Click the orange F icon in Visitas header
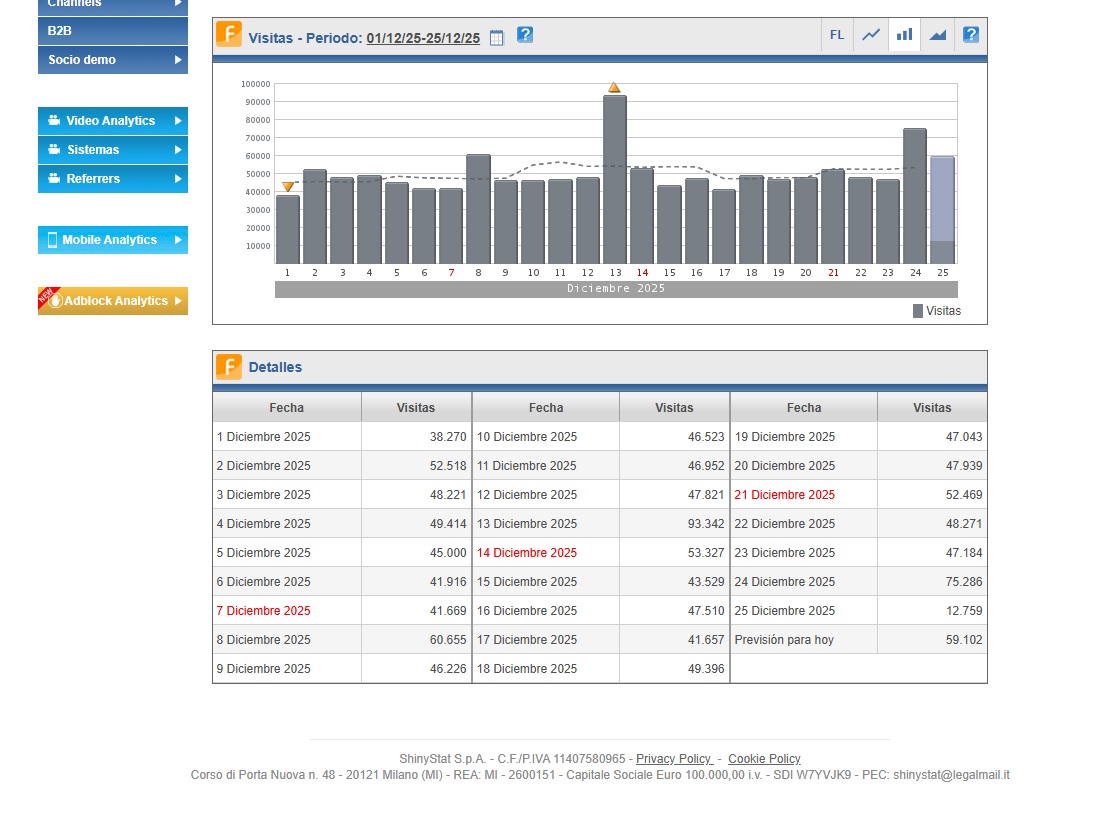Viewport: 1100px width, 814px height. click(229, 35)
